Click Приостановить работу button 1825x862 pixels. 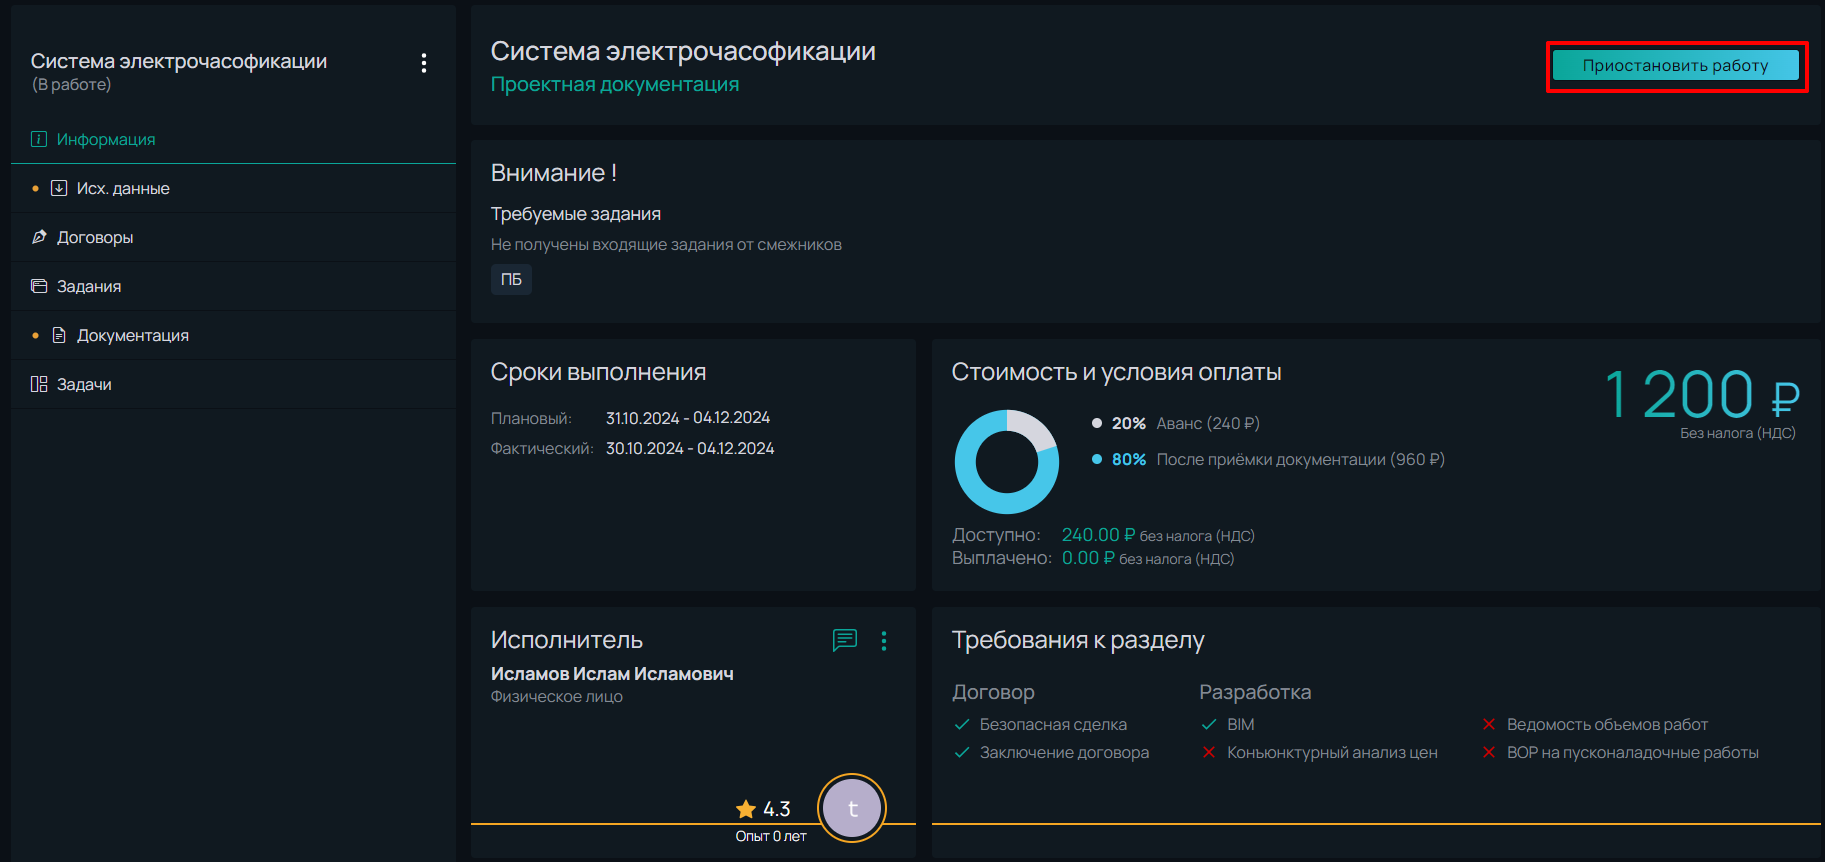(x=1675, y=66)
